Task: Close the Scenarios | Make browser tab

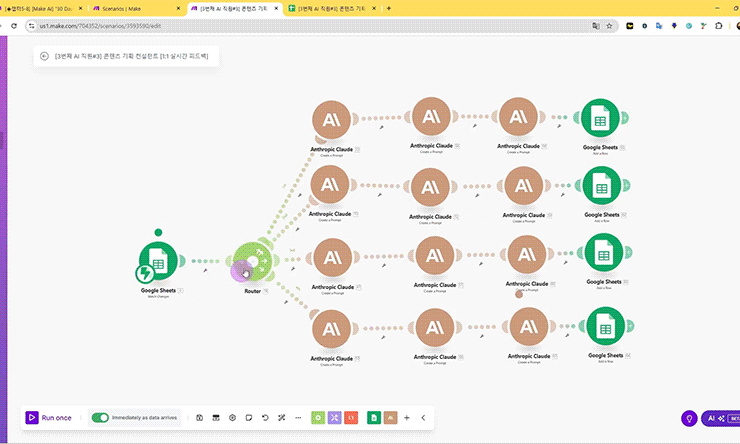Action: (x=178, y=8)
